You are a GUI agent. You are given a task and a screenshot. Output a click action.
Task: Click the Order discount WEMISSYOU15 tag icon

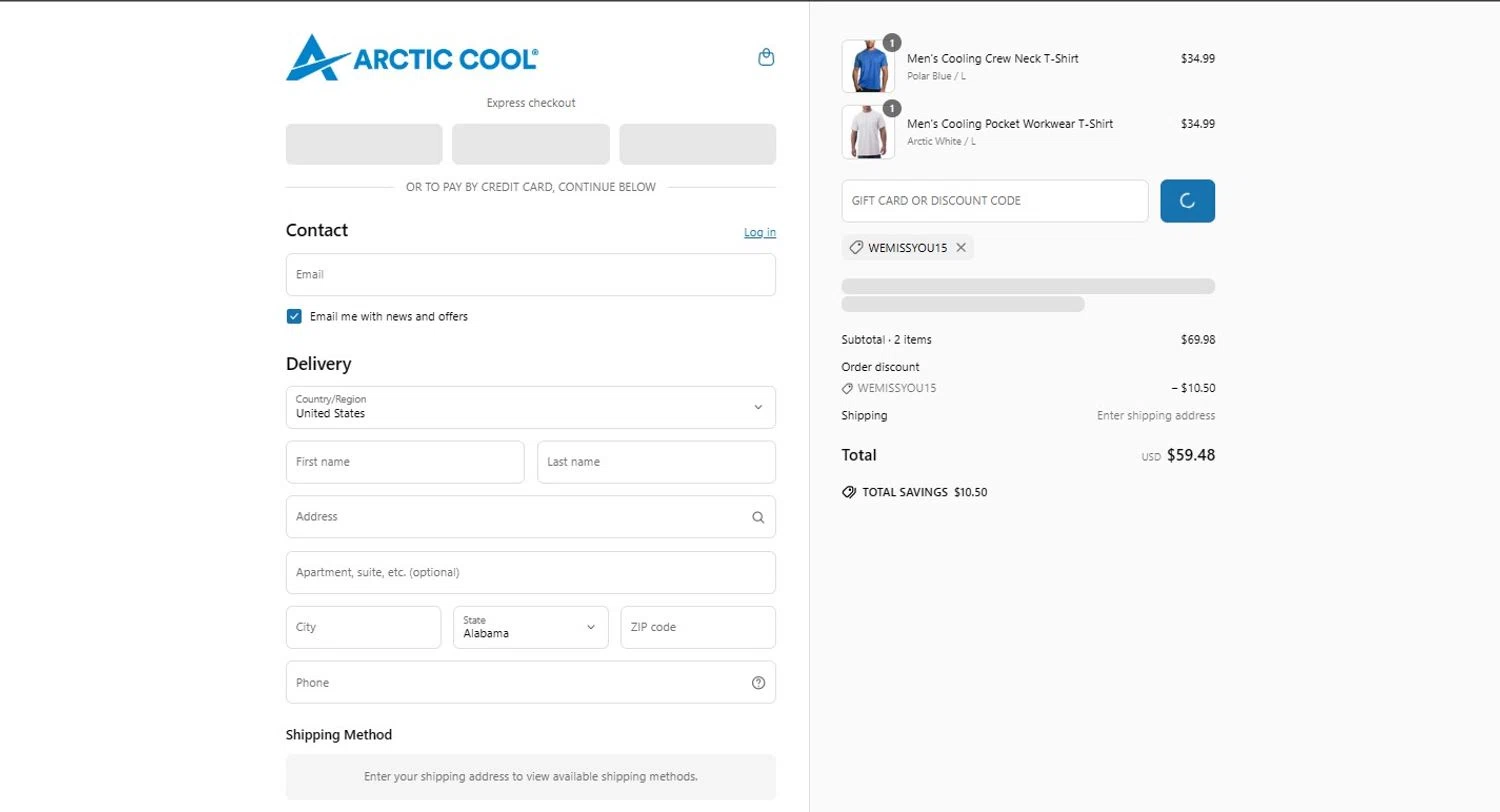point(847,388)
